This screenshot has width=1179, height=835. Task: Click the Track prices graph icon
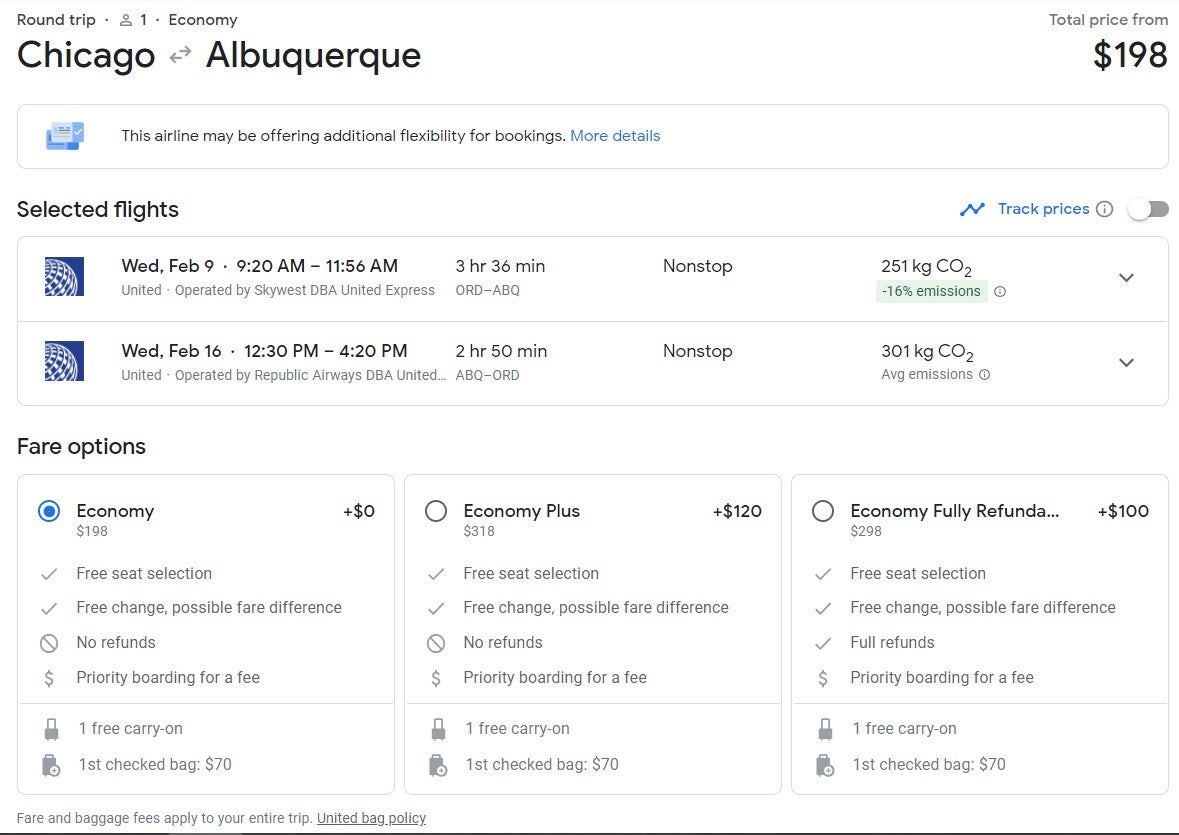pyautogui.click(x=971, y=209)
